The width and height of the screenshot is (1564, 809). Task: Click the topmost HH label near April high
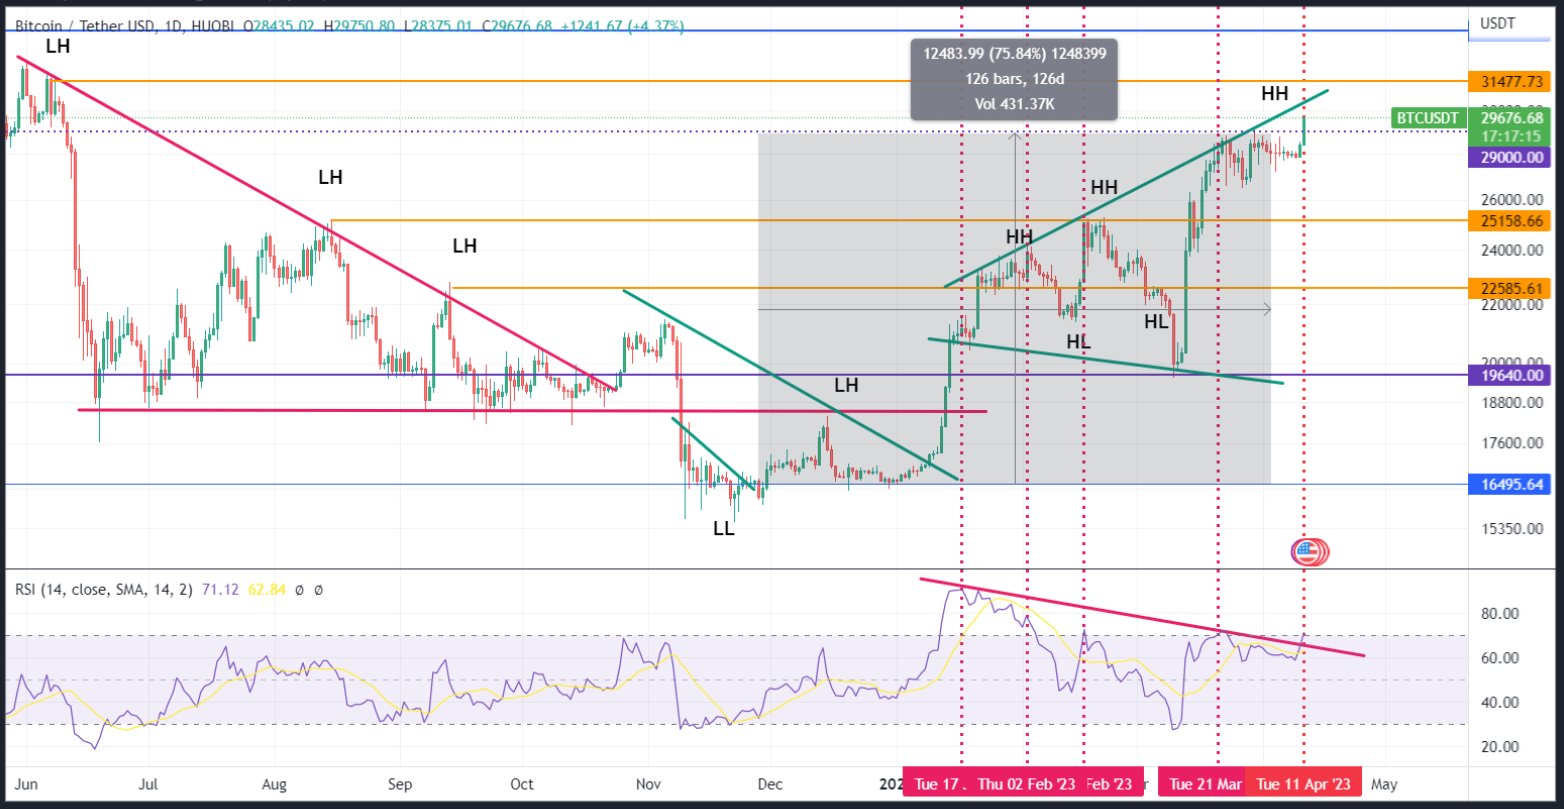(1274, 94)
